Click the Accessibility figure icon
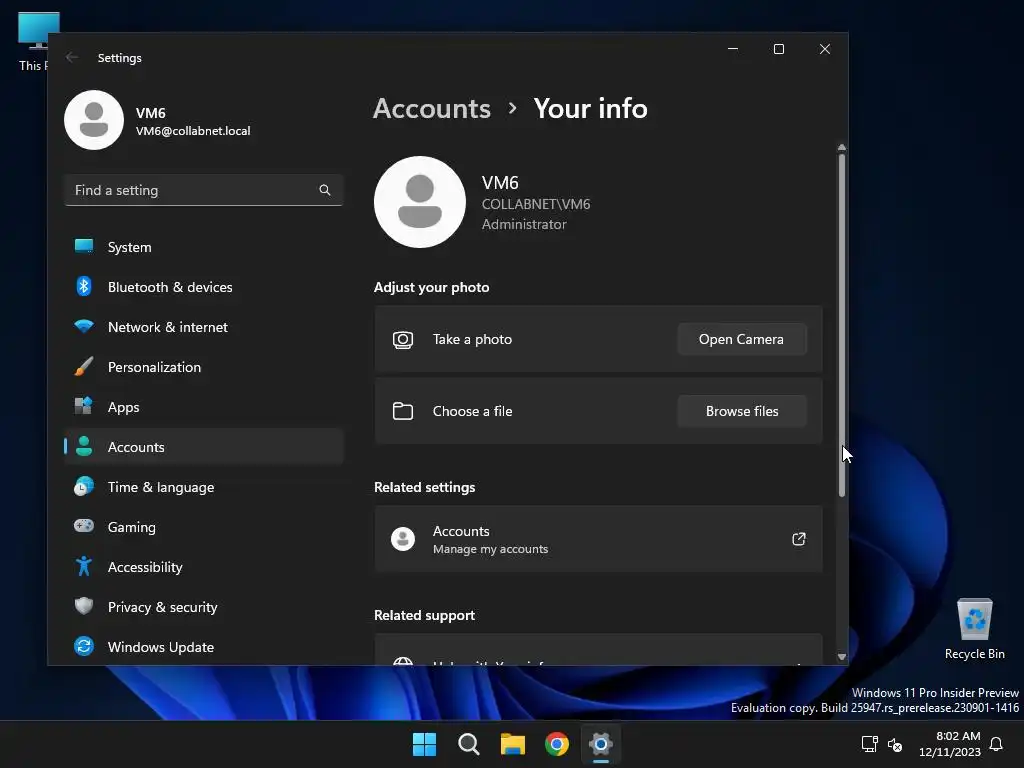 coord(84,566)
